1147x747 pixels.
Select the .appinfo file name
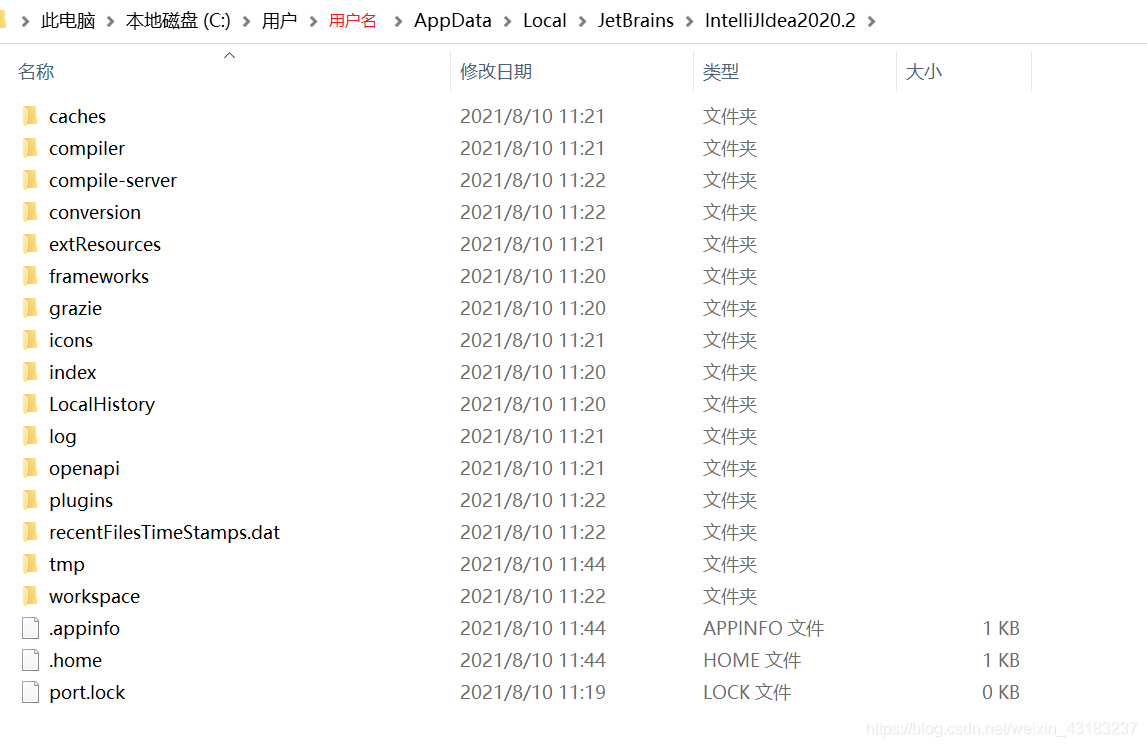[x=84, y=628]
